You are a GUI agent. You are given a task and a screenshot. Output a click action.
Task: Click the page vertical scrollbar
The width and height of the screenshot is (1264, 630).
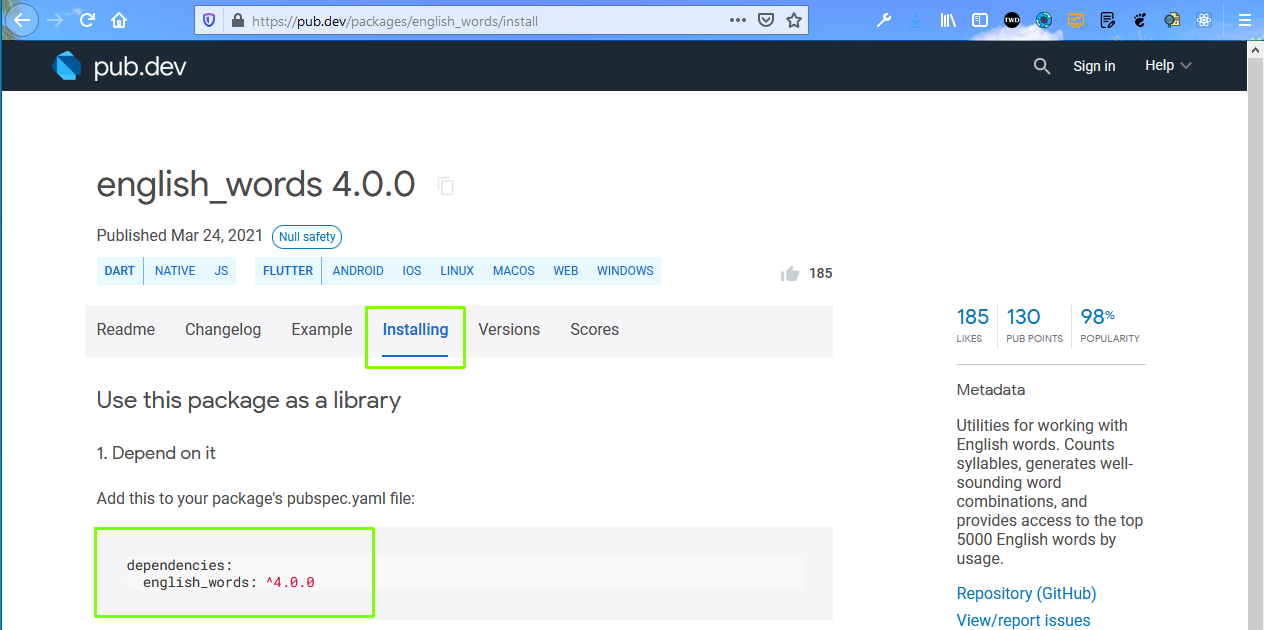point(1256,335)
